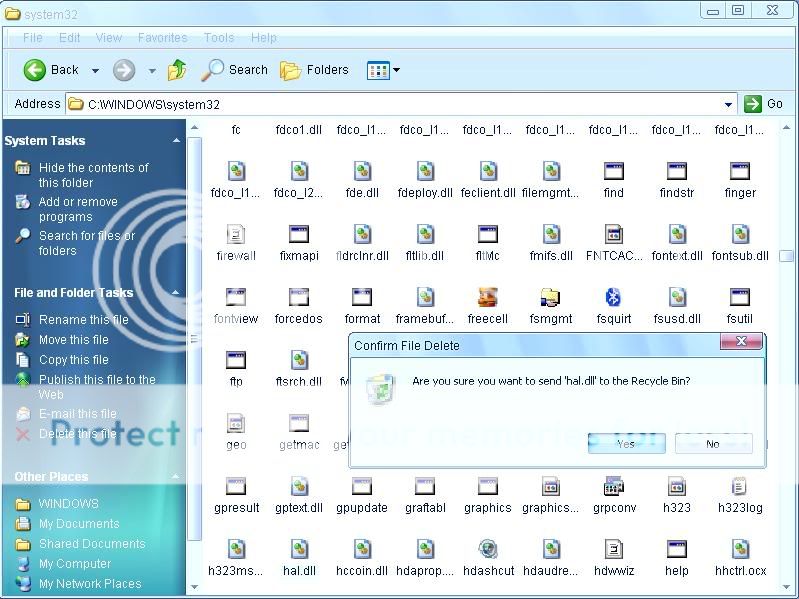
Task: Click No in the delete dialog
Action: [713, 444]
